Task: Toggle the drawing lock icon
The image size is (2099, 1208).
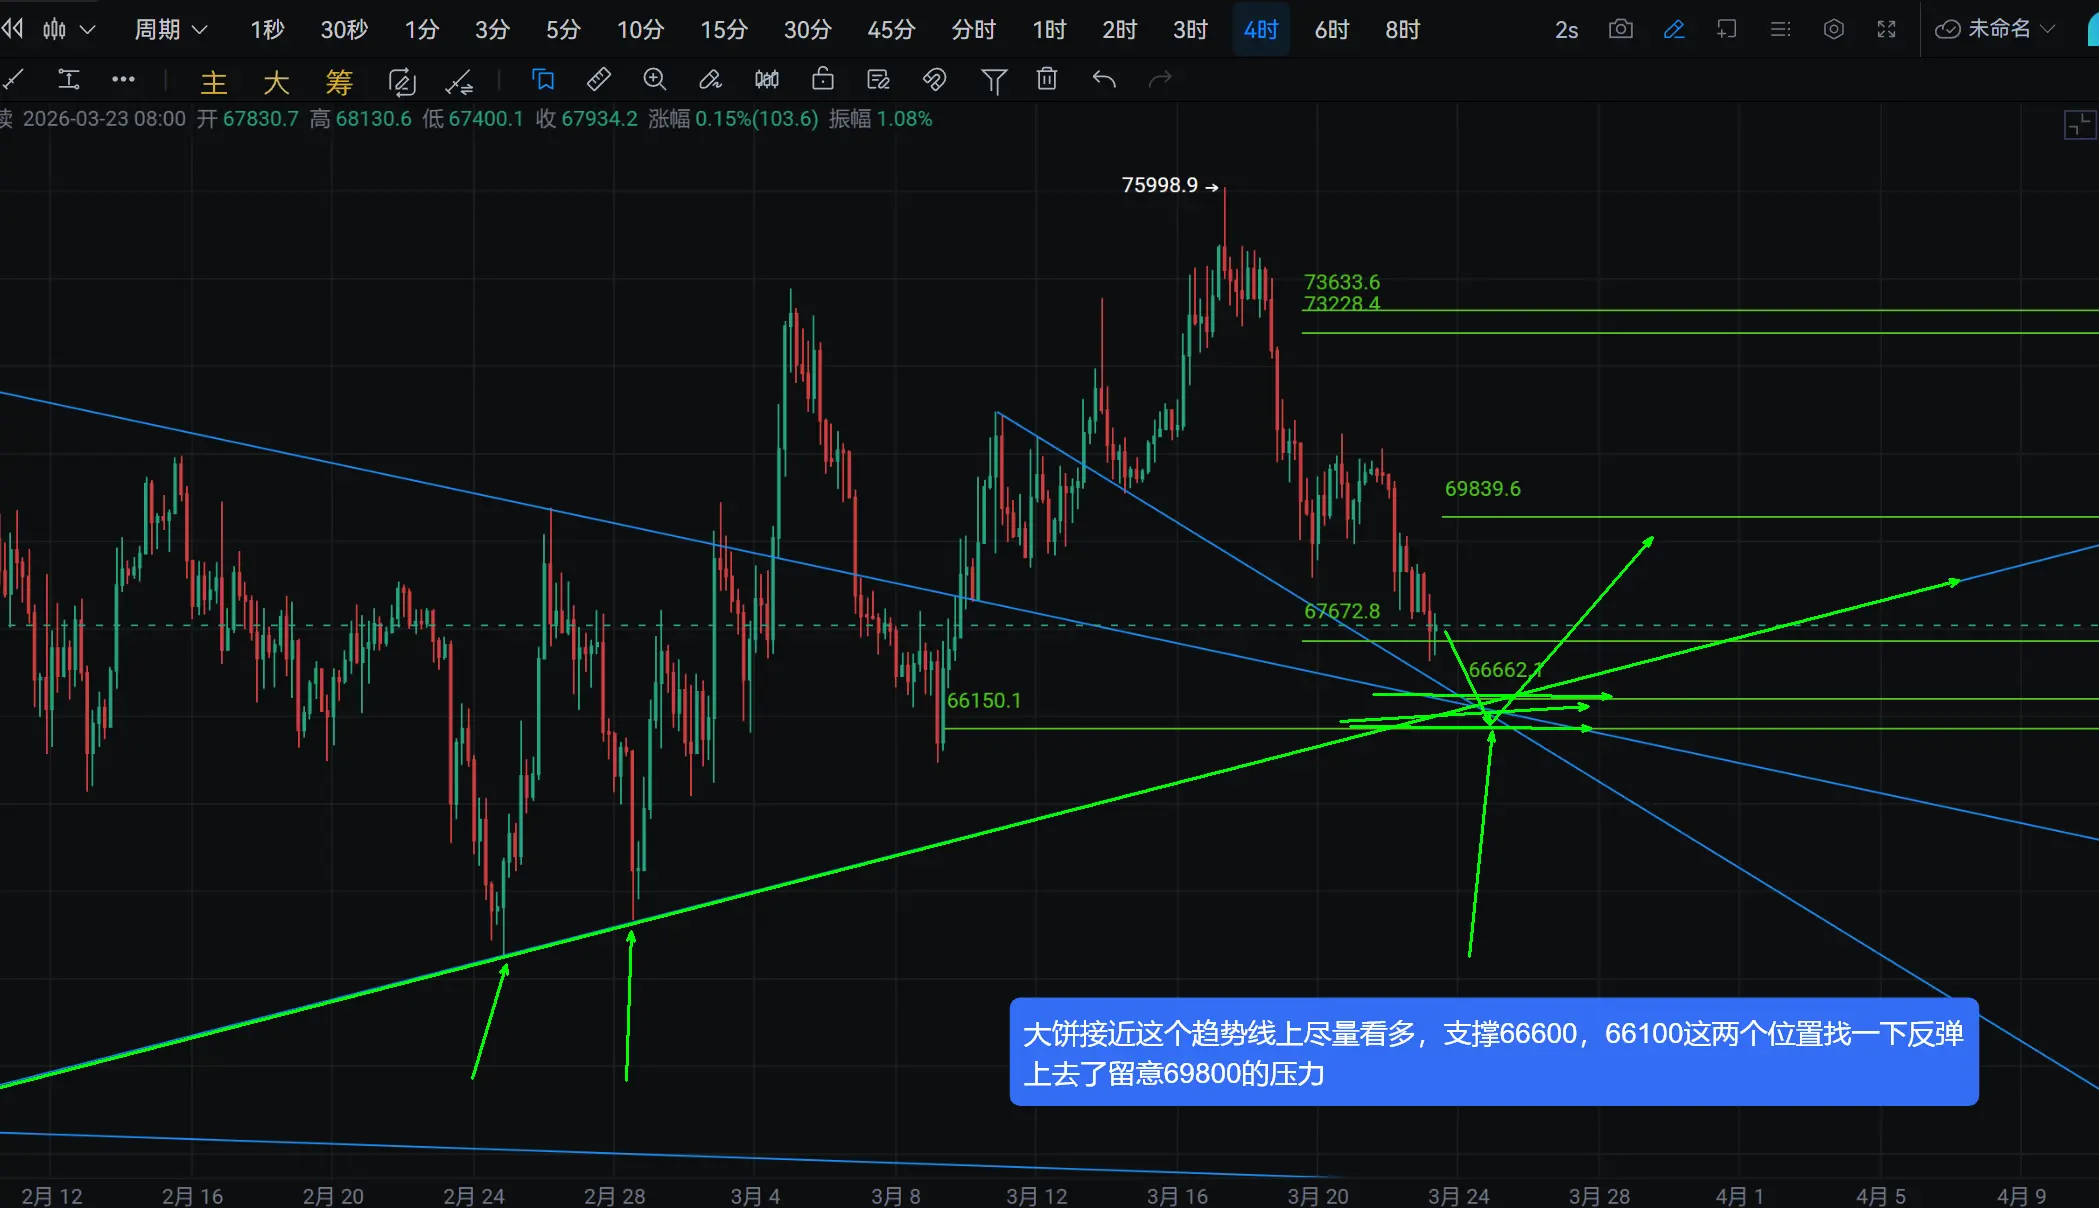Action: pyautogui.click(x=822, y=79)
